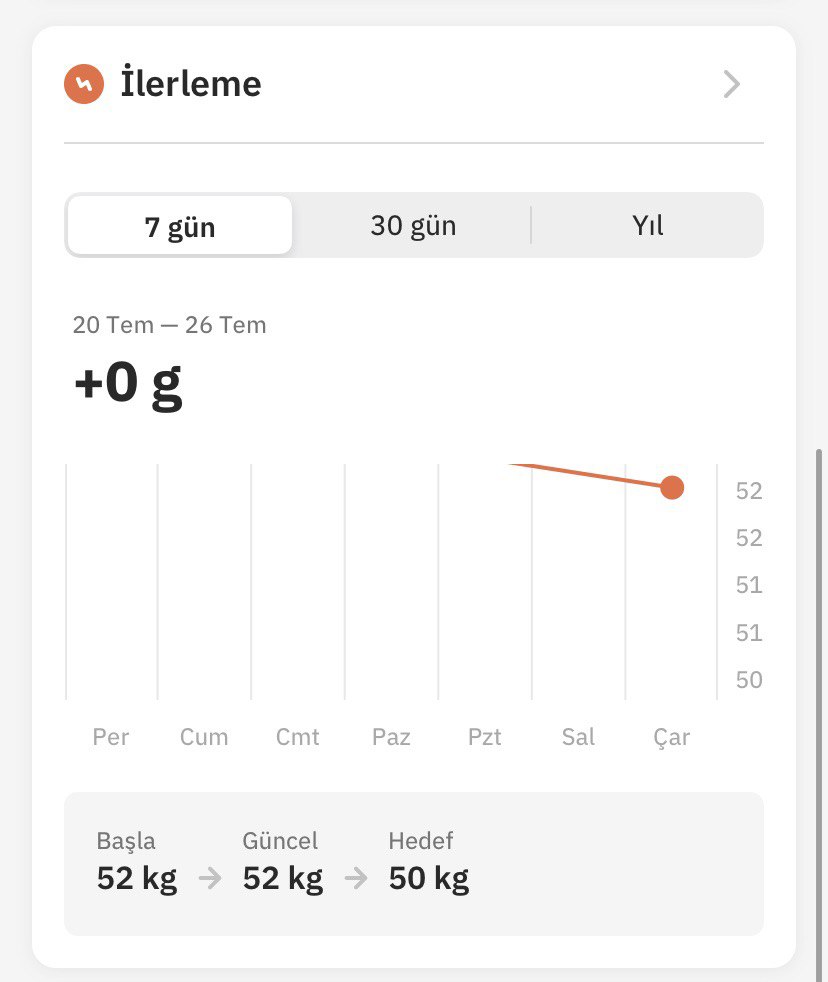Click the Hedef 50 kg value

pos(429,878)
